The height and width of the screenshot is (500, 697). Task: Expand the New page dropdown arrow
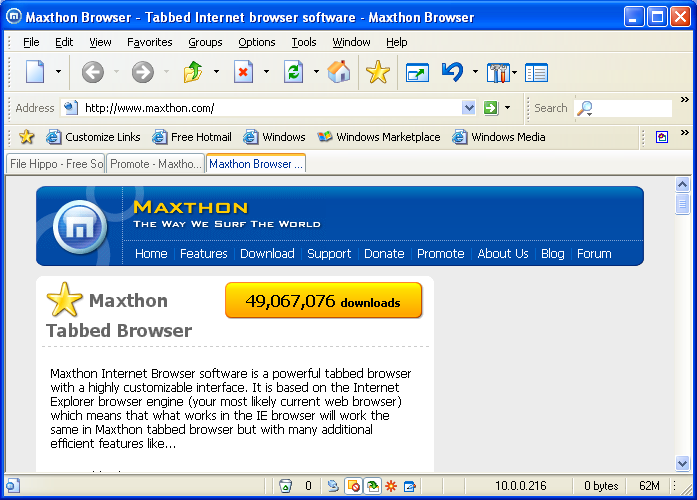tap(59, 72)
